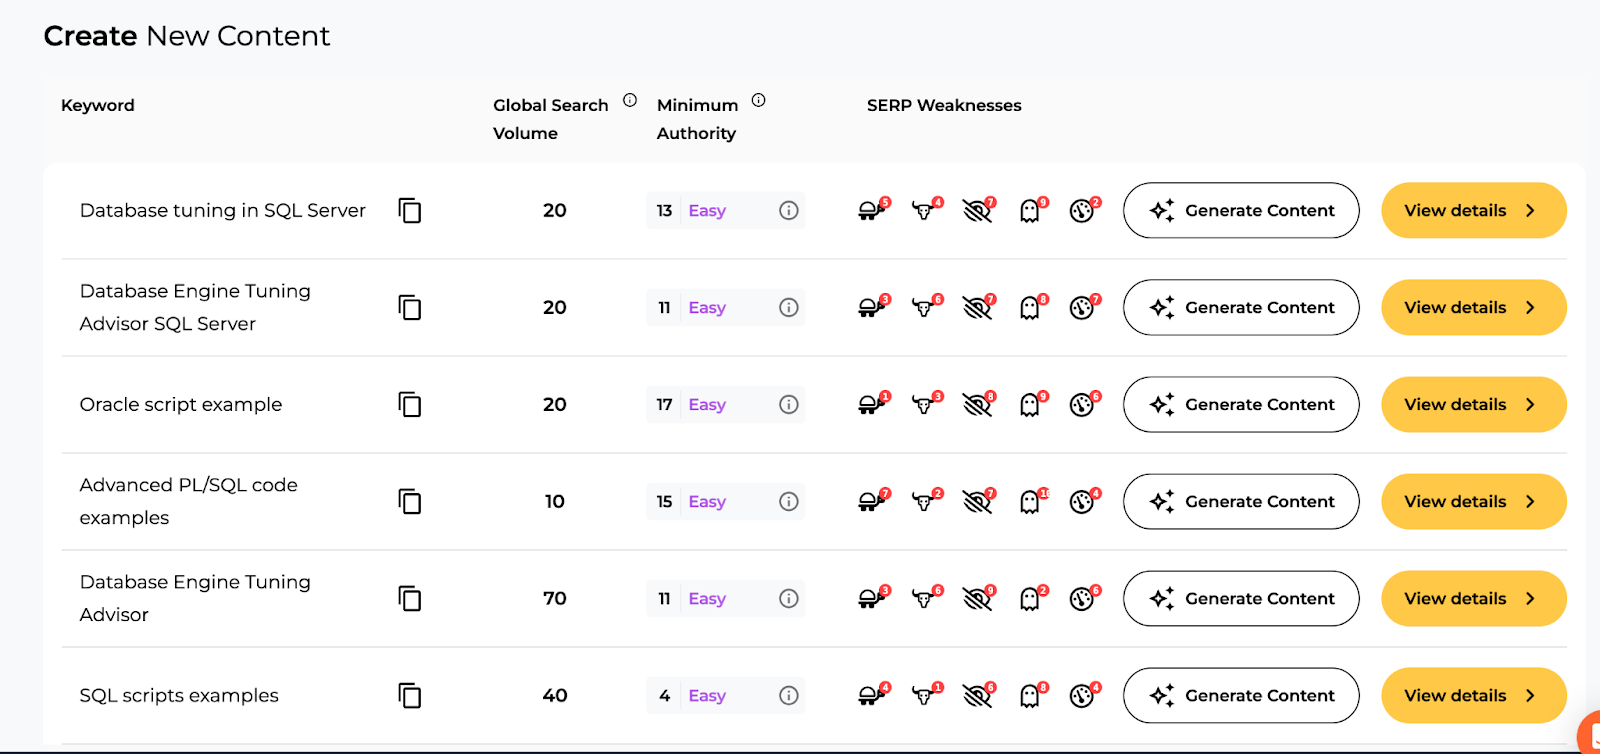Click ghost icon in 'Oracle script example' row
This screenshot has width=1600, height=754.
click(x=1029, y=405)
